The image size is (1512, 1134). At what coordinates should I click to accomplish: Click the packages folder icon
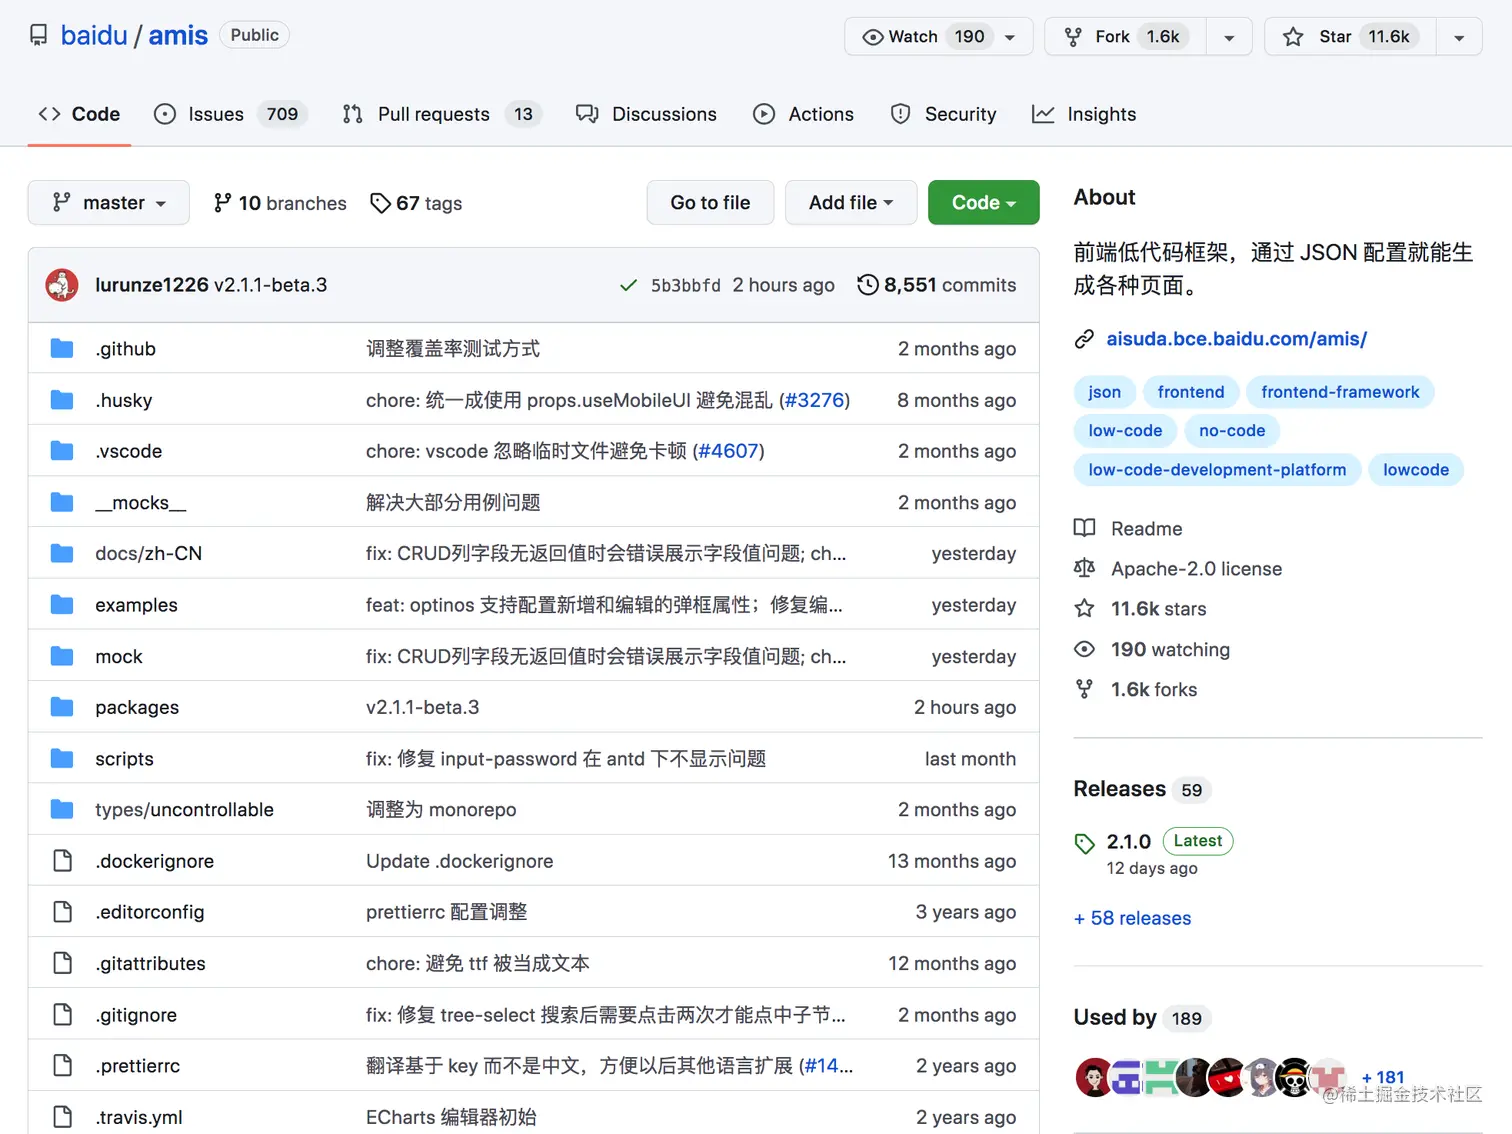point(62,707)
